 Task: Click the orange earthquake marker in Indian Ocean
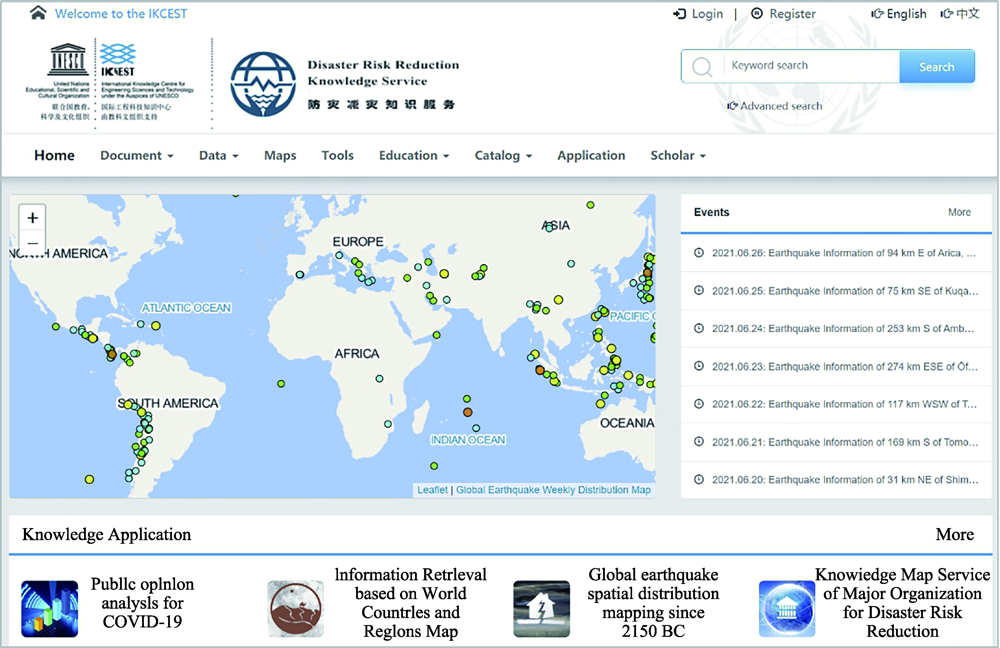[x=467, y=413]
